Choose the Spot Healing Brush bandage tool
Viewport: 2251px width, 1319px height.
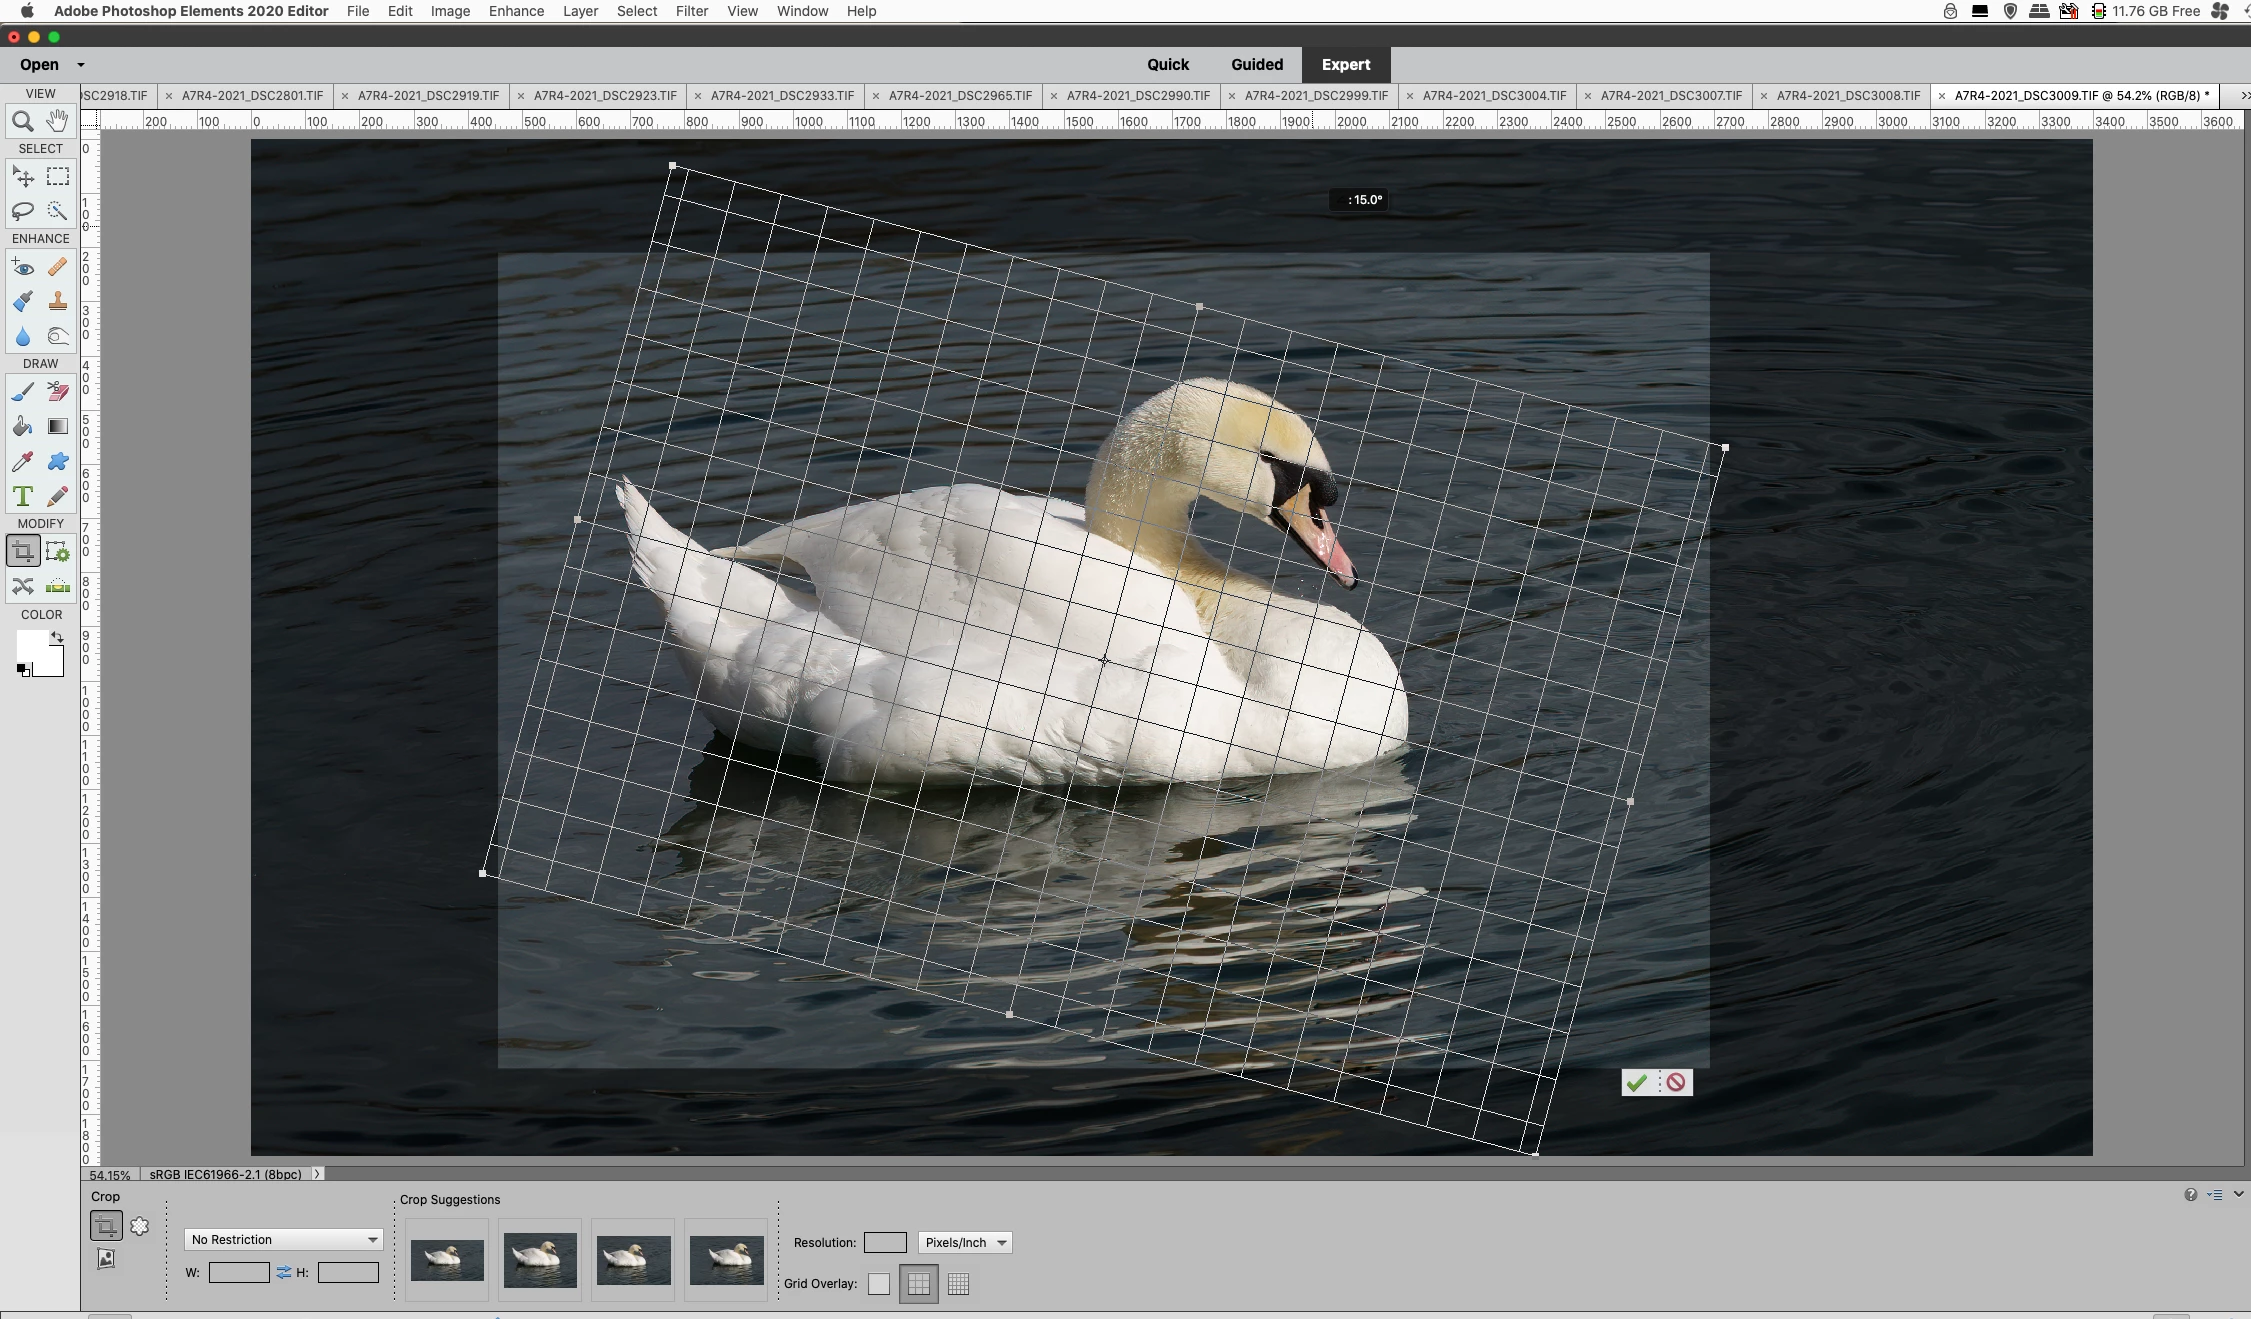(57, 267)
